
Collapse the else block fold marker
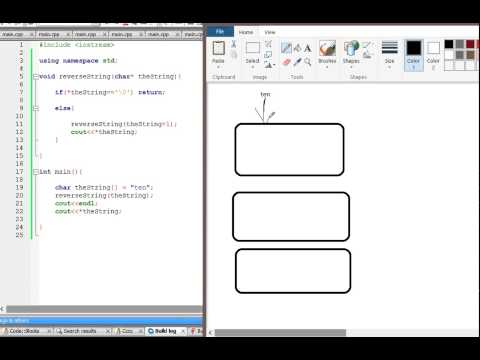36,108
